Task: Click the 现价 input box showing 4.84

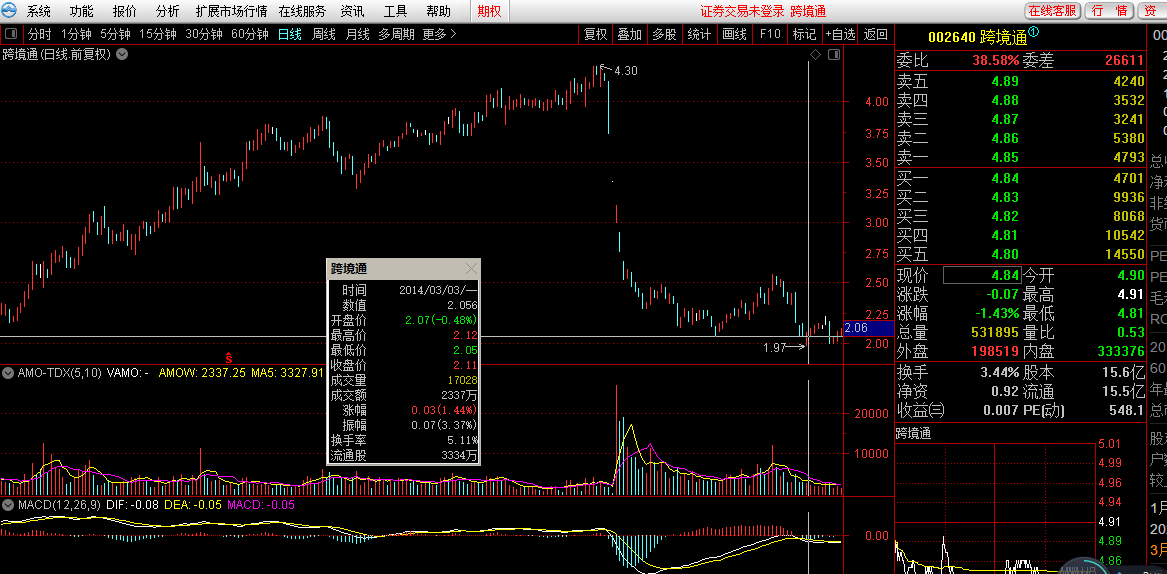Action: pyautogui.click(x=981, y=275)
